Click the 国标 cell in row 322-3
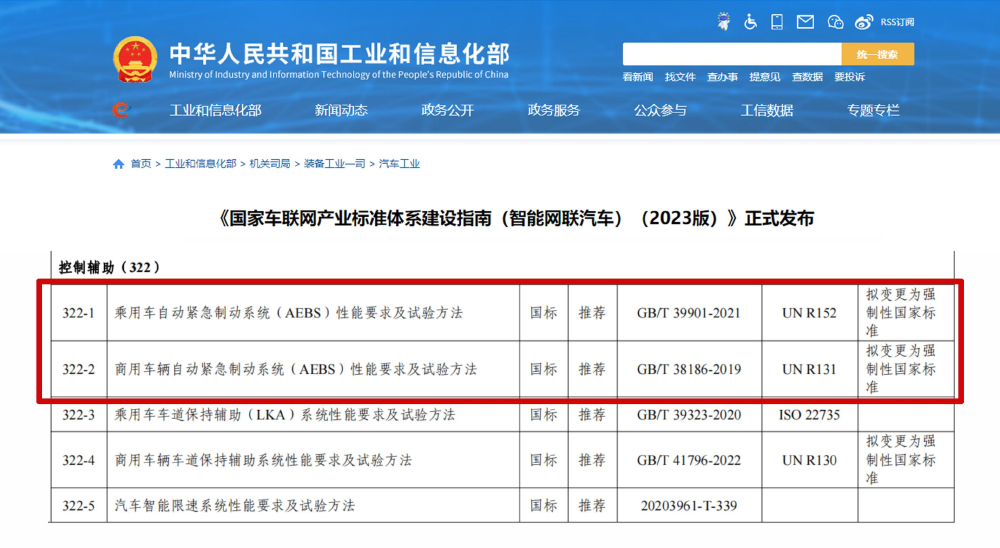The image size is (1000, 548). coord(543,415)
